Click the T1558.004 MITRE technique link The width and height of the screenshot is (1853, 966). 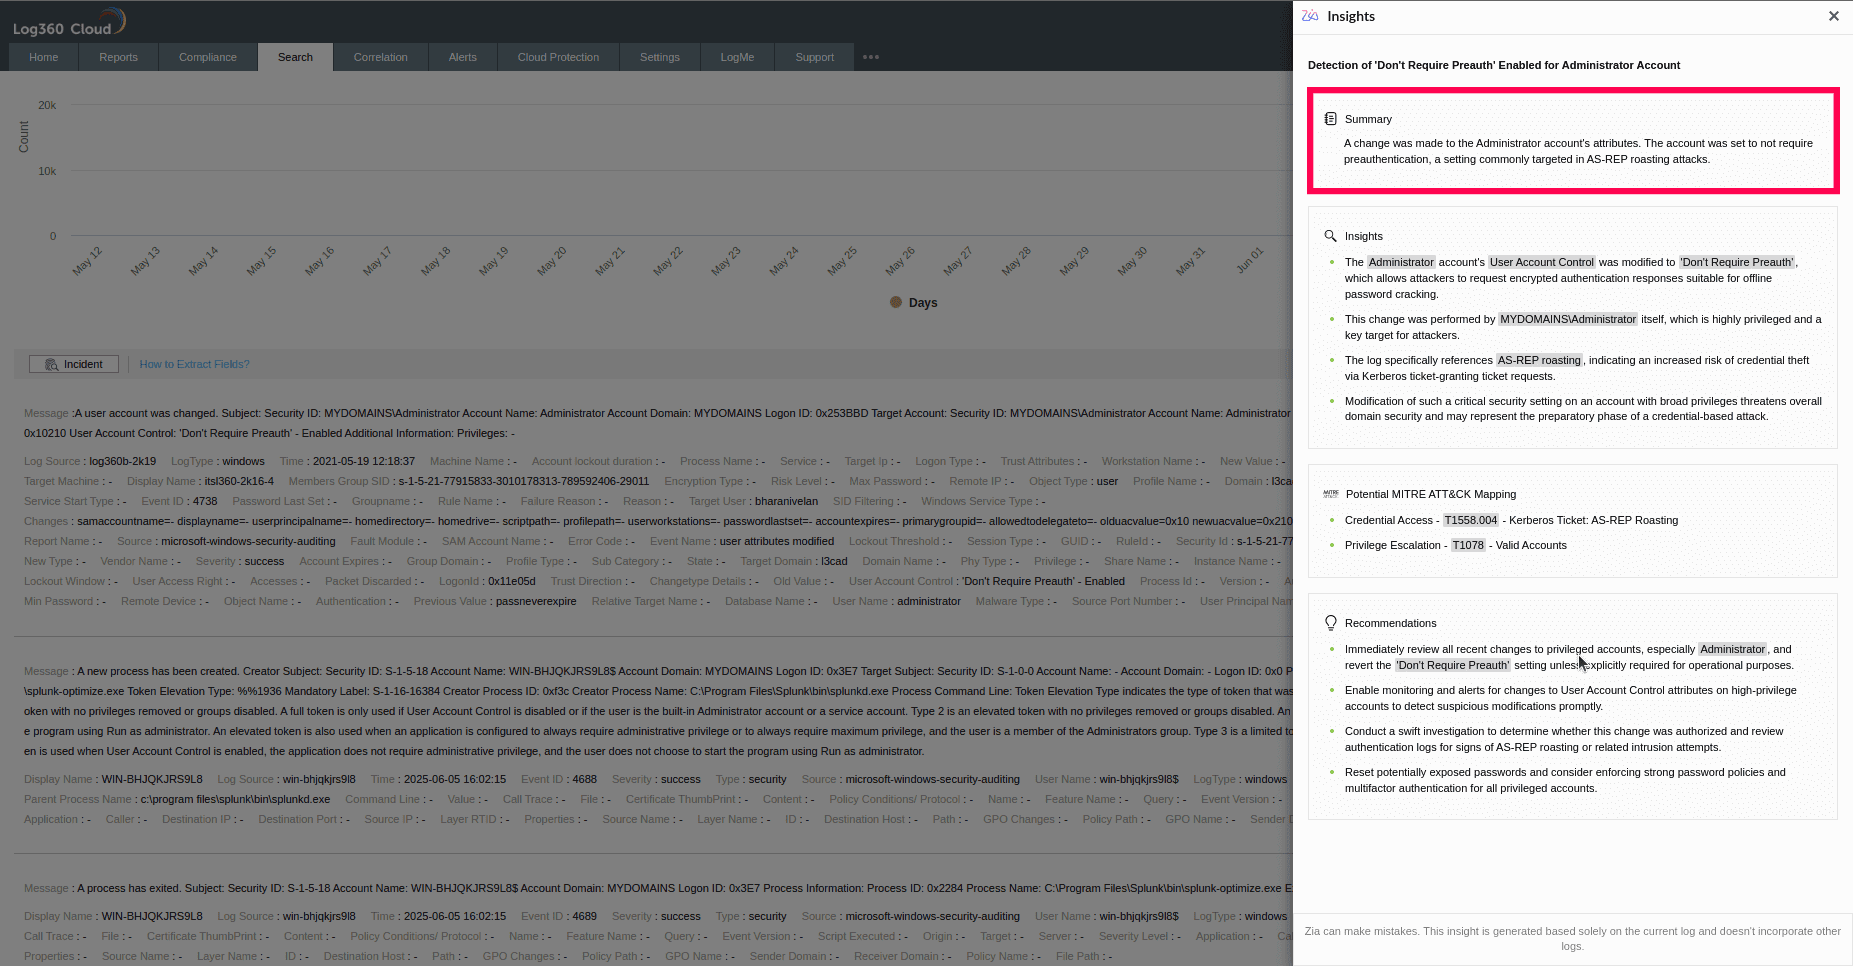click(1471, 520)
